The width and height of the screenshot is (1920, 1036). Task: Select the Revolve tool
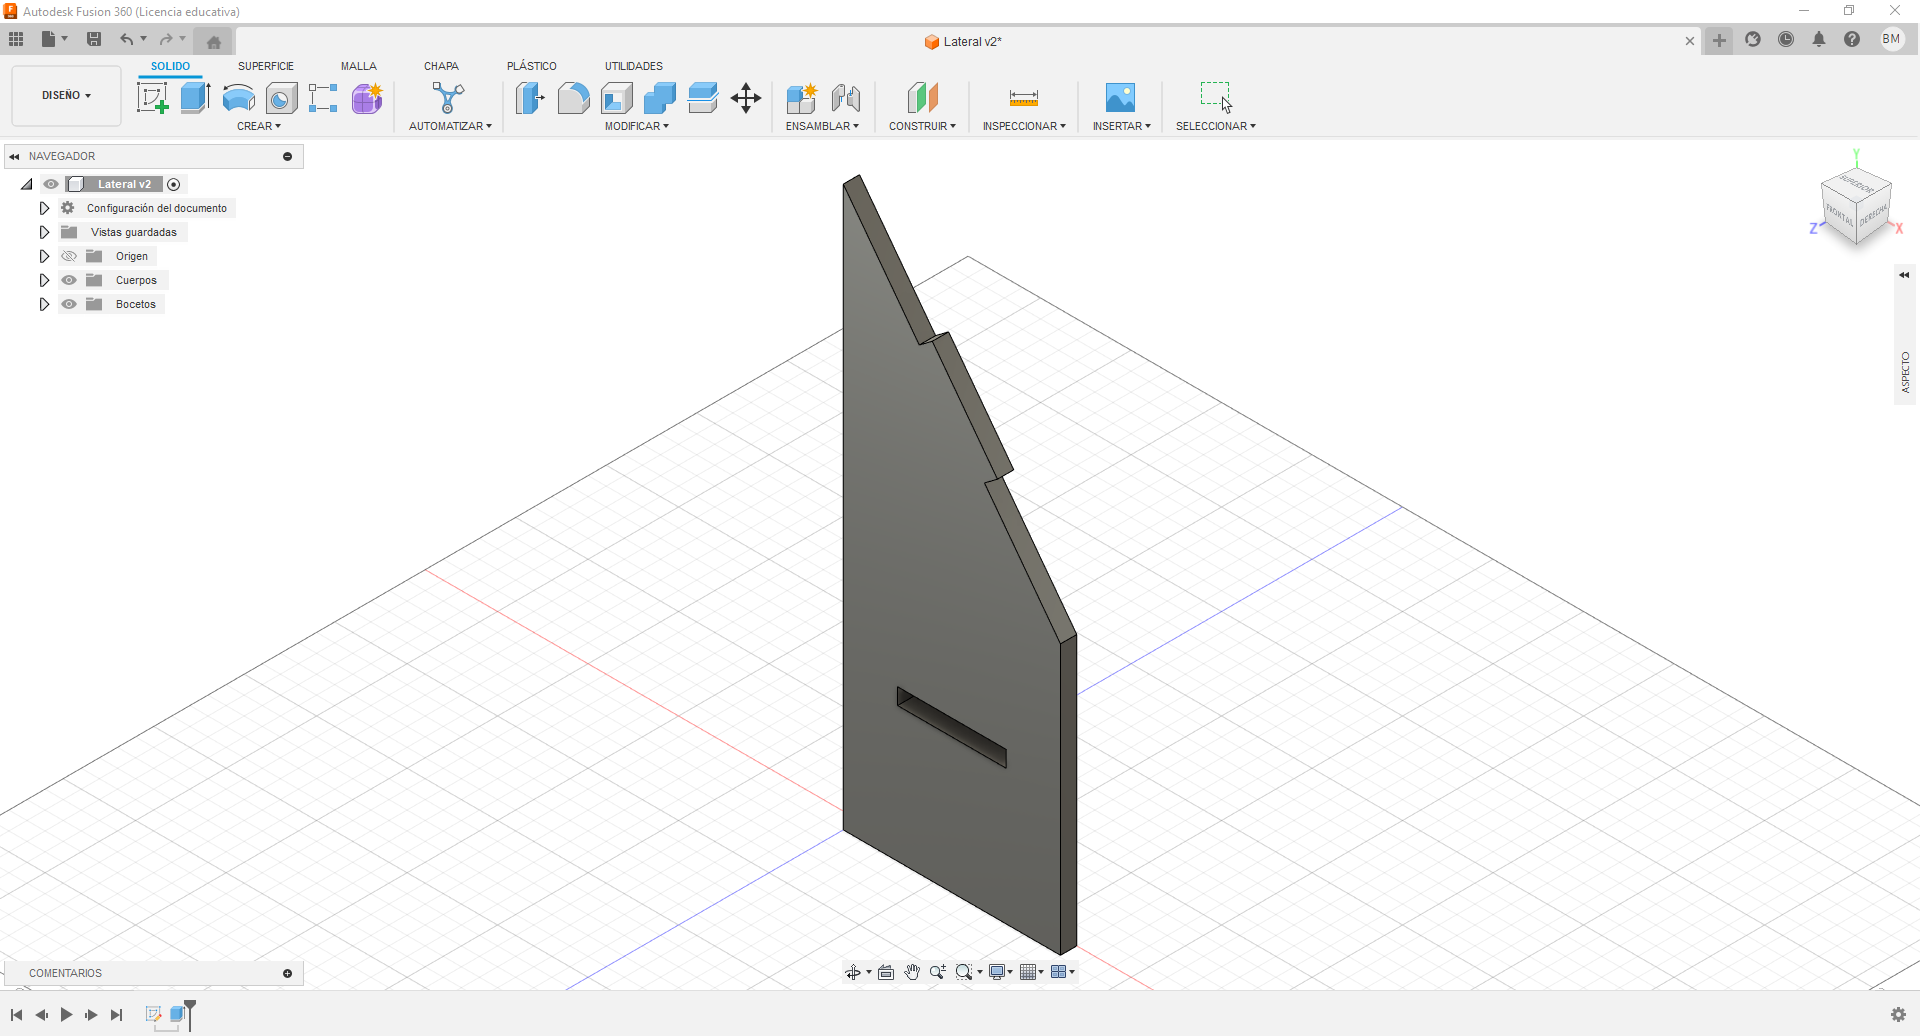(238, 98)
